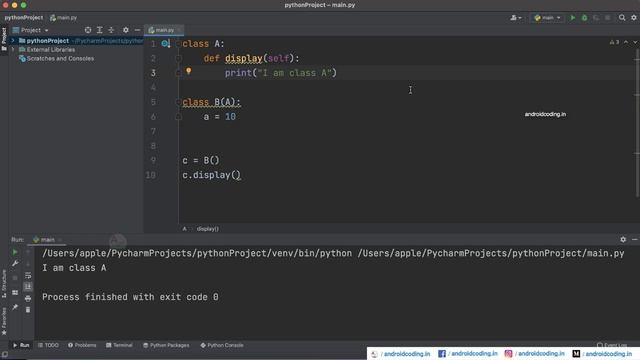This screenshot has height=360, width=640.
Task: Click the yellow lightbulb intention icon
Action: [189, 71]
